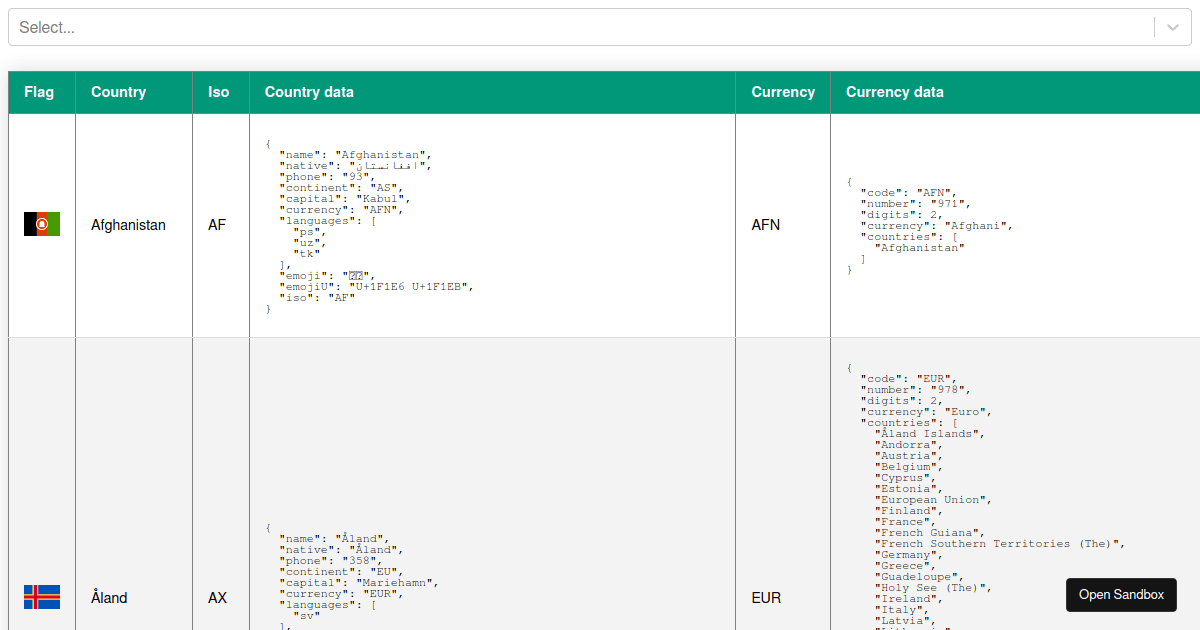Viewport: 1200px width, 630px height.
Task: Click the Åland flag icon
Action: tap(41, 597)
